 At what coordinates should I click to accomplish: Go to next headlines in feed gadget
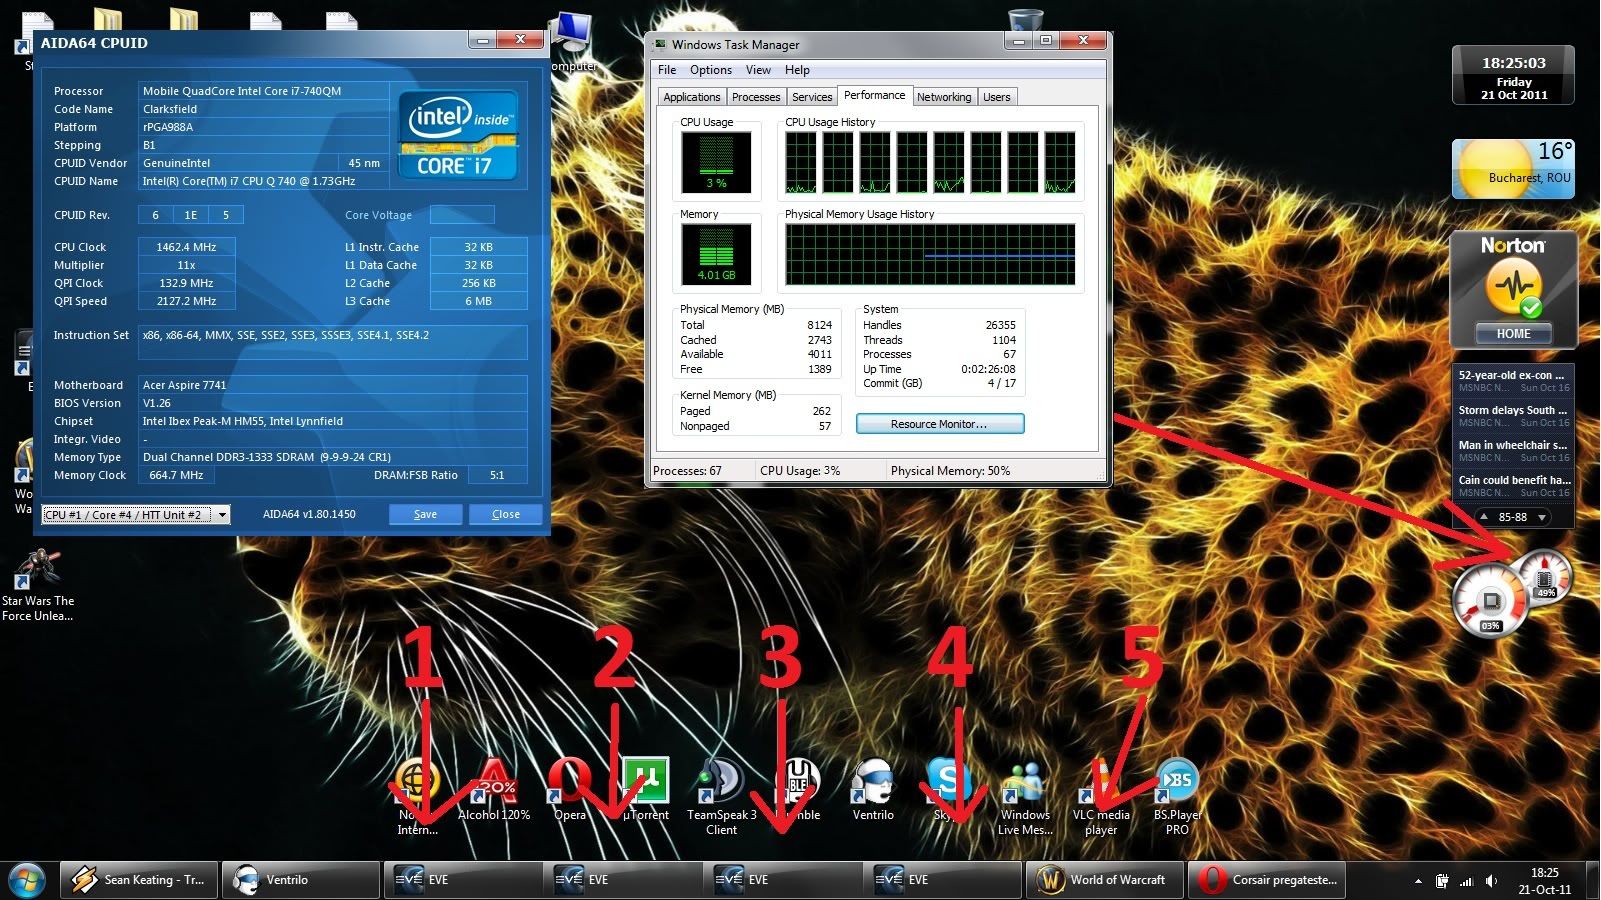1543,517
